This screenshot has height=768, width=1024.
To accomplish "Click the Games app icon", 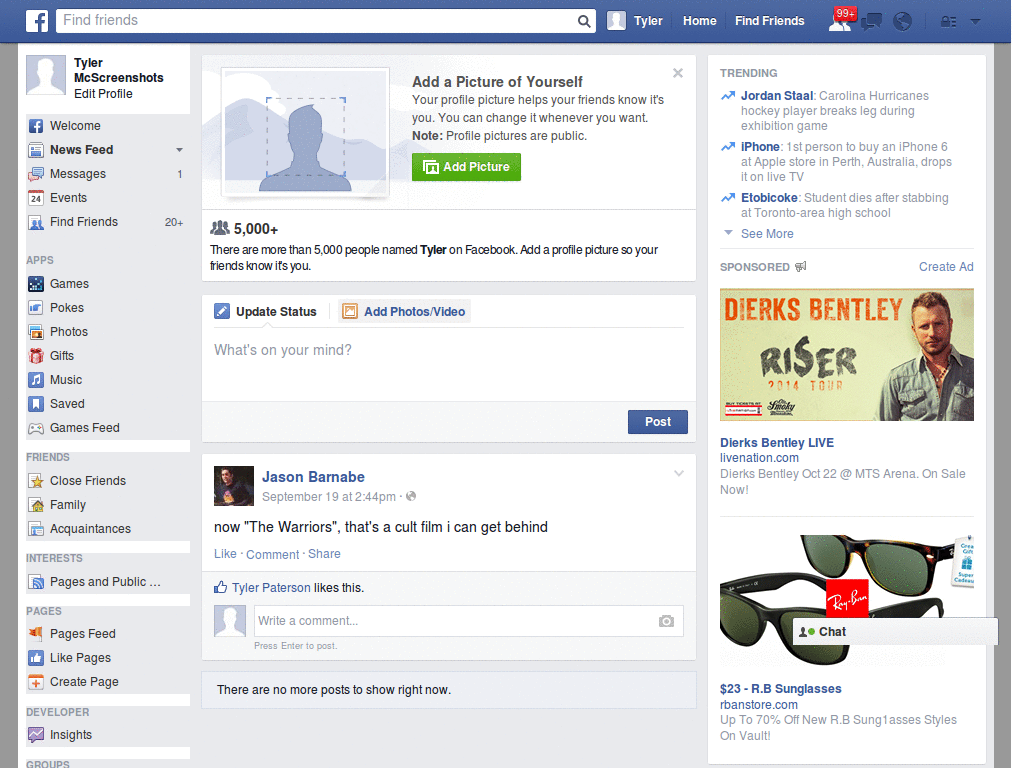I will (36, 284).
